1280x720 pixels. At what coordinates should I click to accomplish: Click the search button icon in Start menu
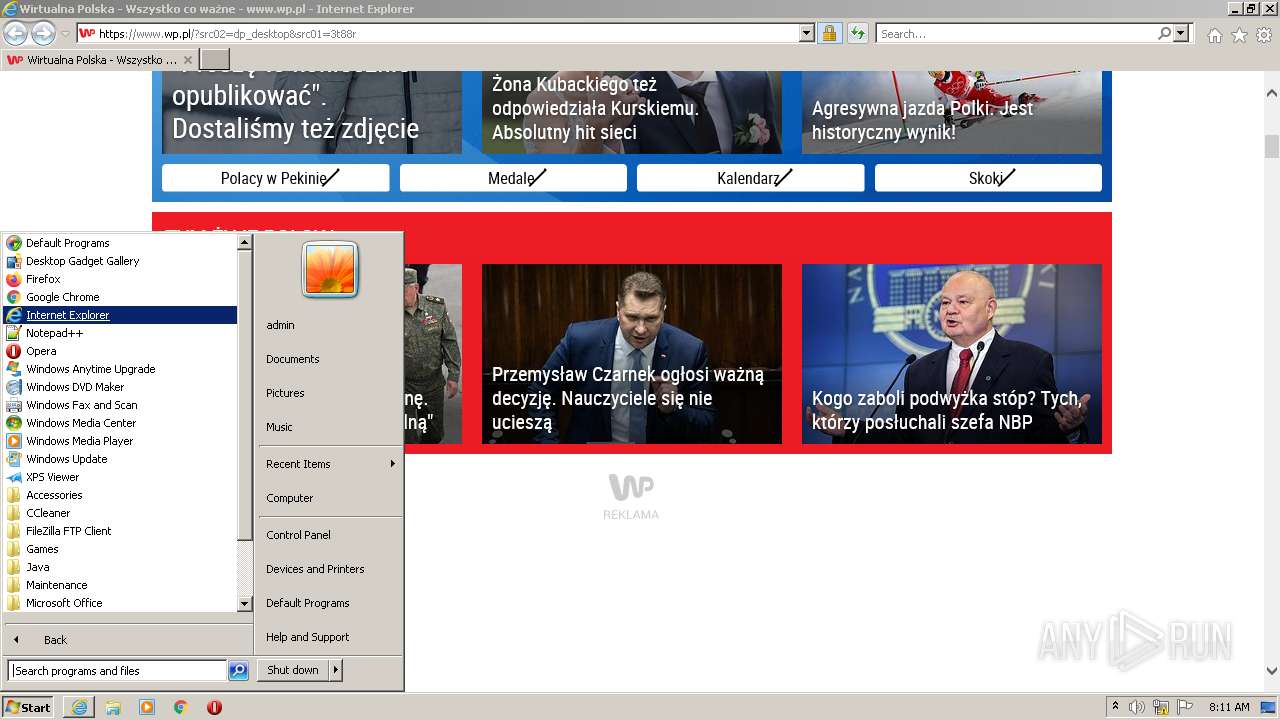point(238,671)
